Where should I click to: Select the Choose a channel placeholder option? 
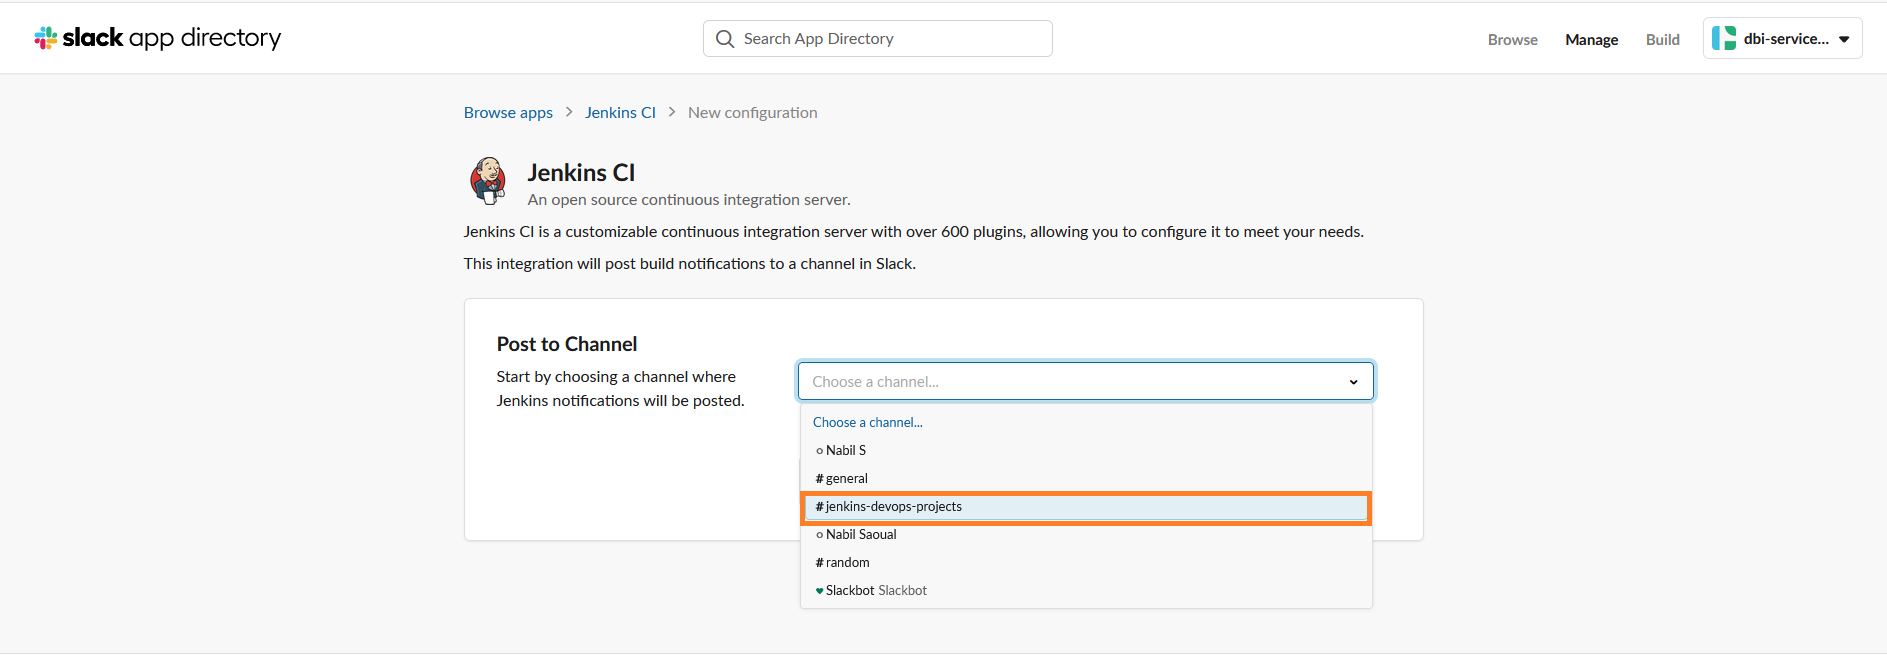(x=1086, y=423)
